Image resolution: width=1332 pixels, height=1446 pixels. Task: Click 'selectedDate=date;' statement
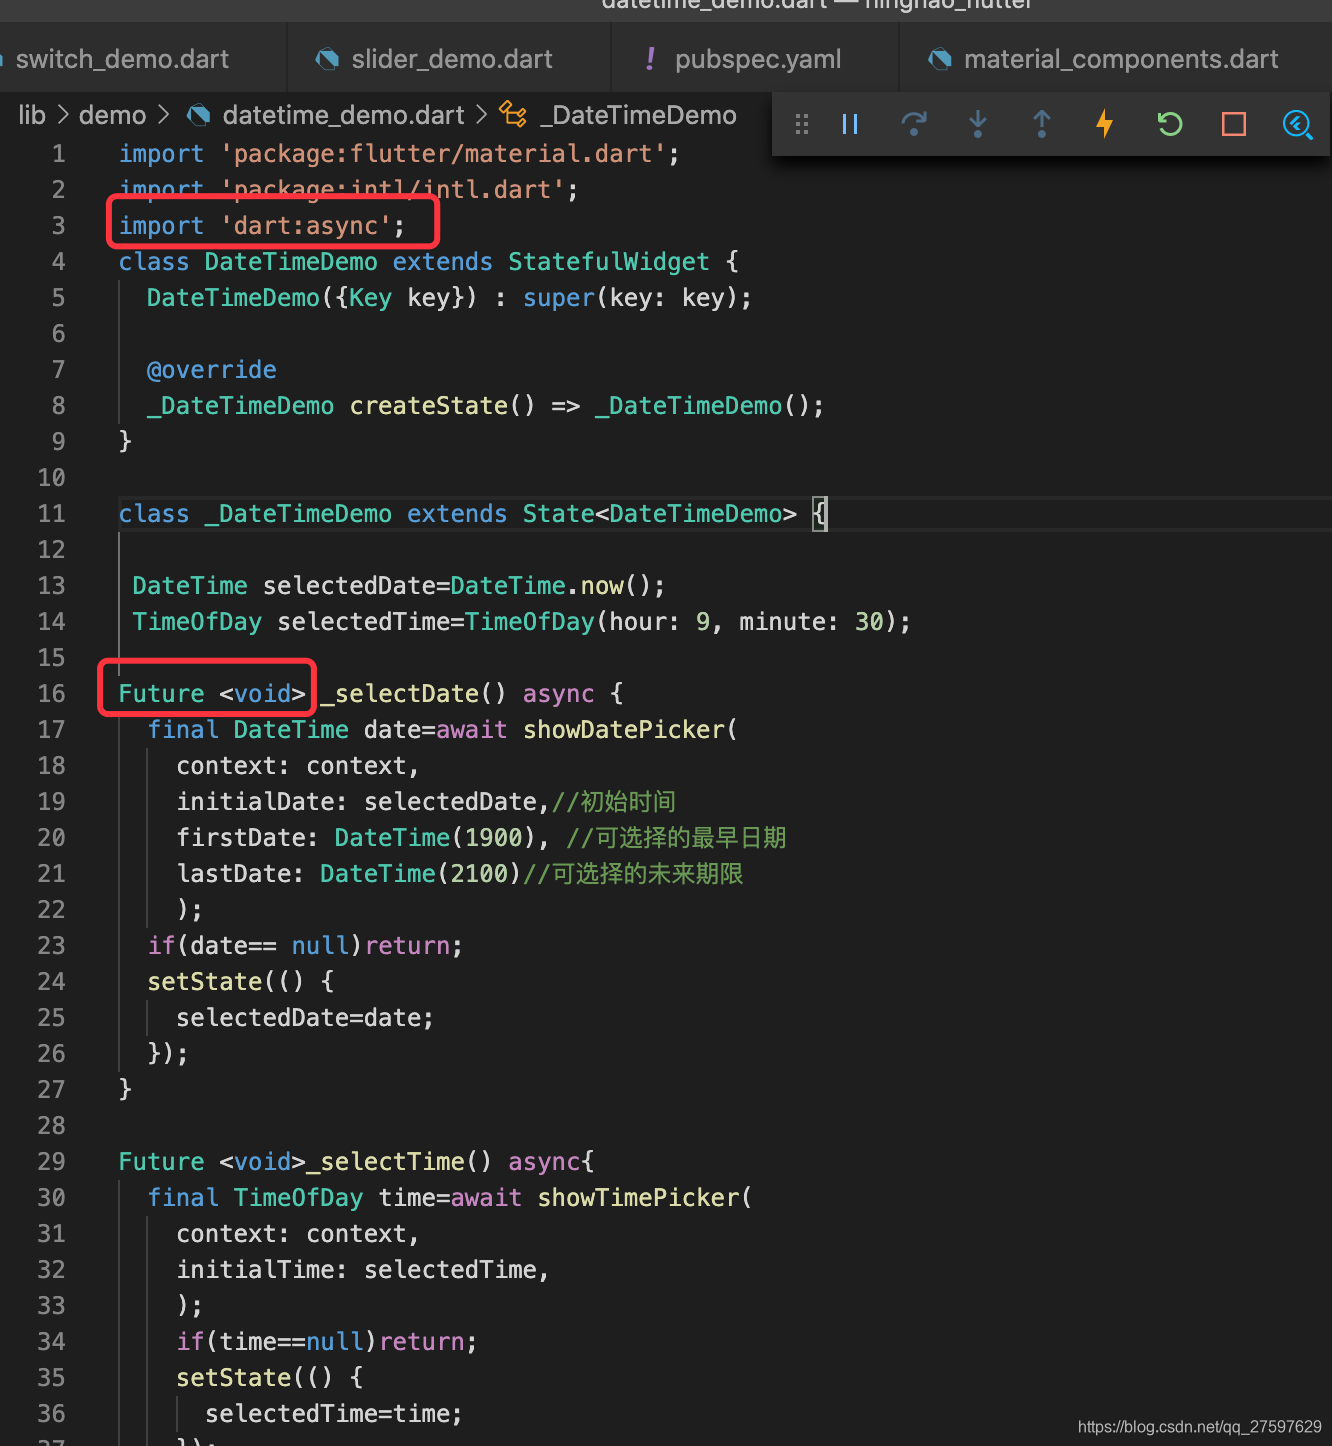tap(305, 1018)
